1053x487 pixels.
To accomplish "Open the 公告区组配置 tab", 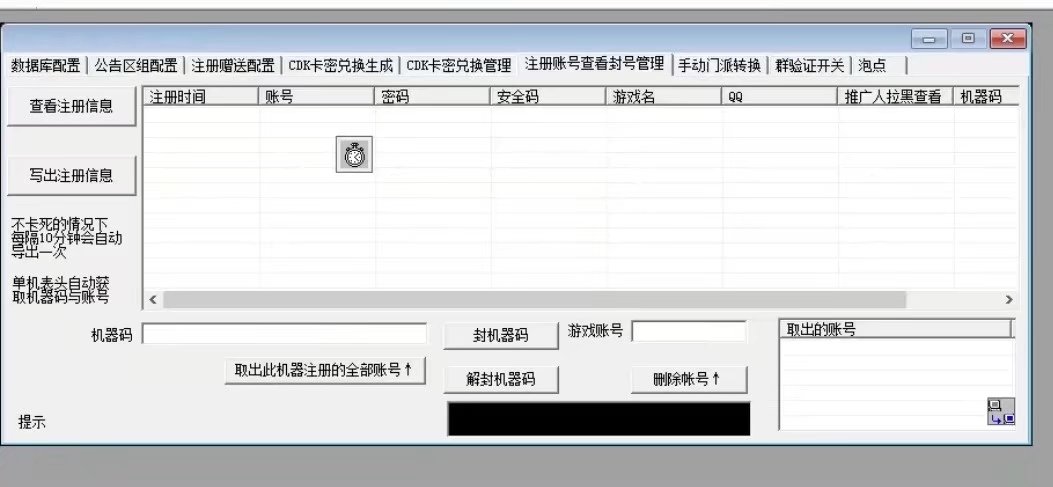I will pos(136,66).
